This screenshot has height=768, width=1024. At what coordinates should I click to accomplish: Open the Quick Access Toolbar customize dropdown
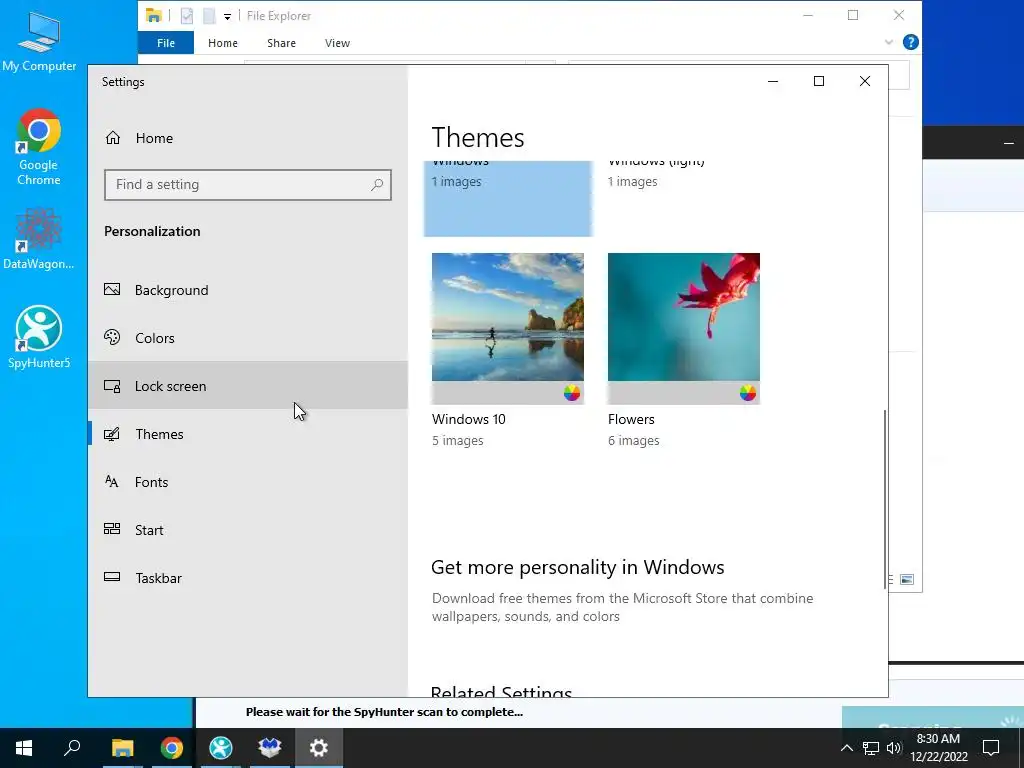(227, 16)
